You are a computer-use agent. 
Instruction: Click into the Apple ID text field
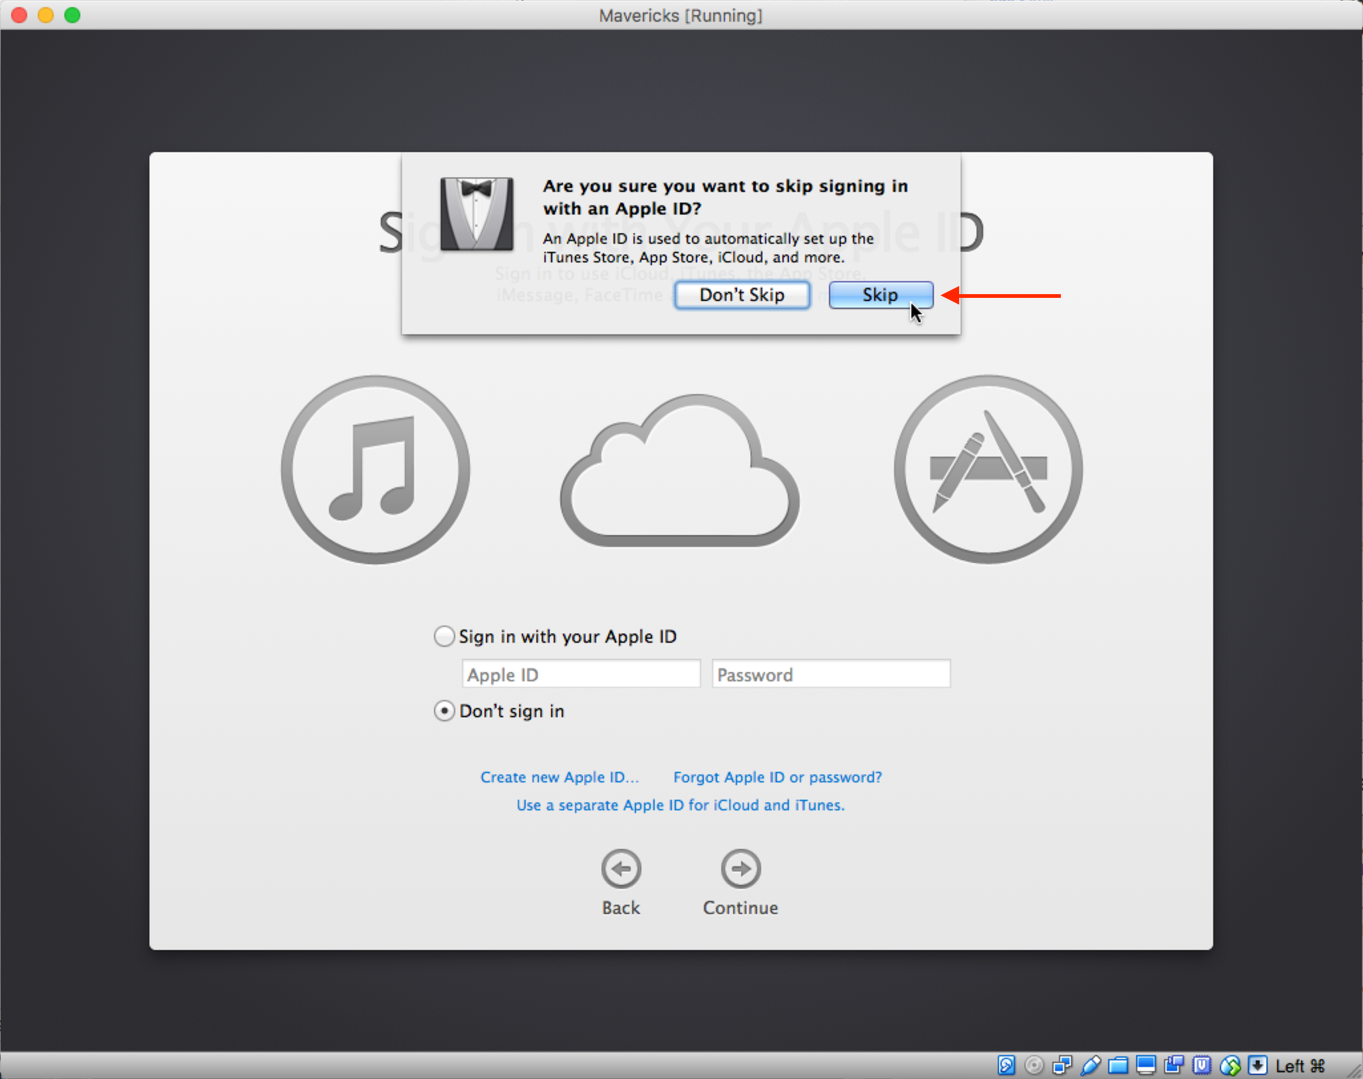[x=580, y=675]
